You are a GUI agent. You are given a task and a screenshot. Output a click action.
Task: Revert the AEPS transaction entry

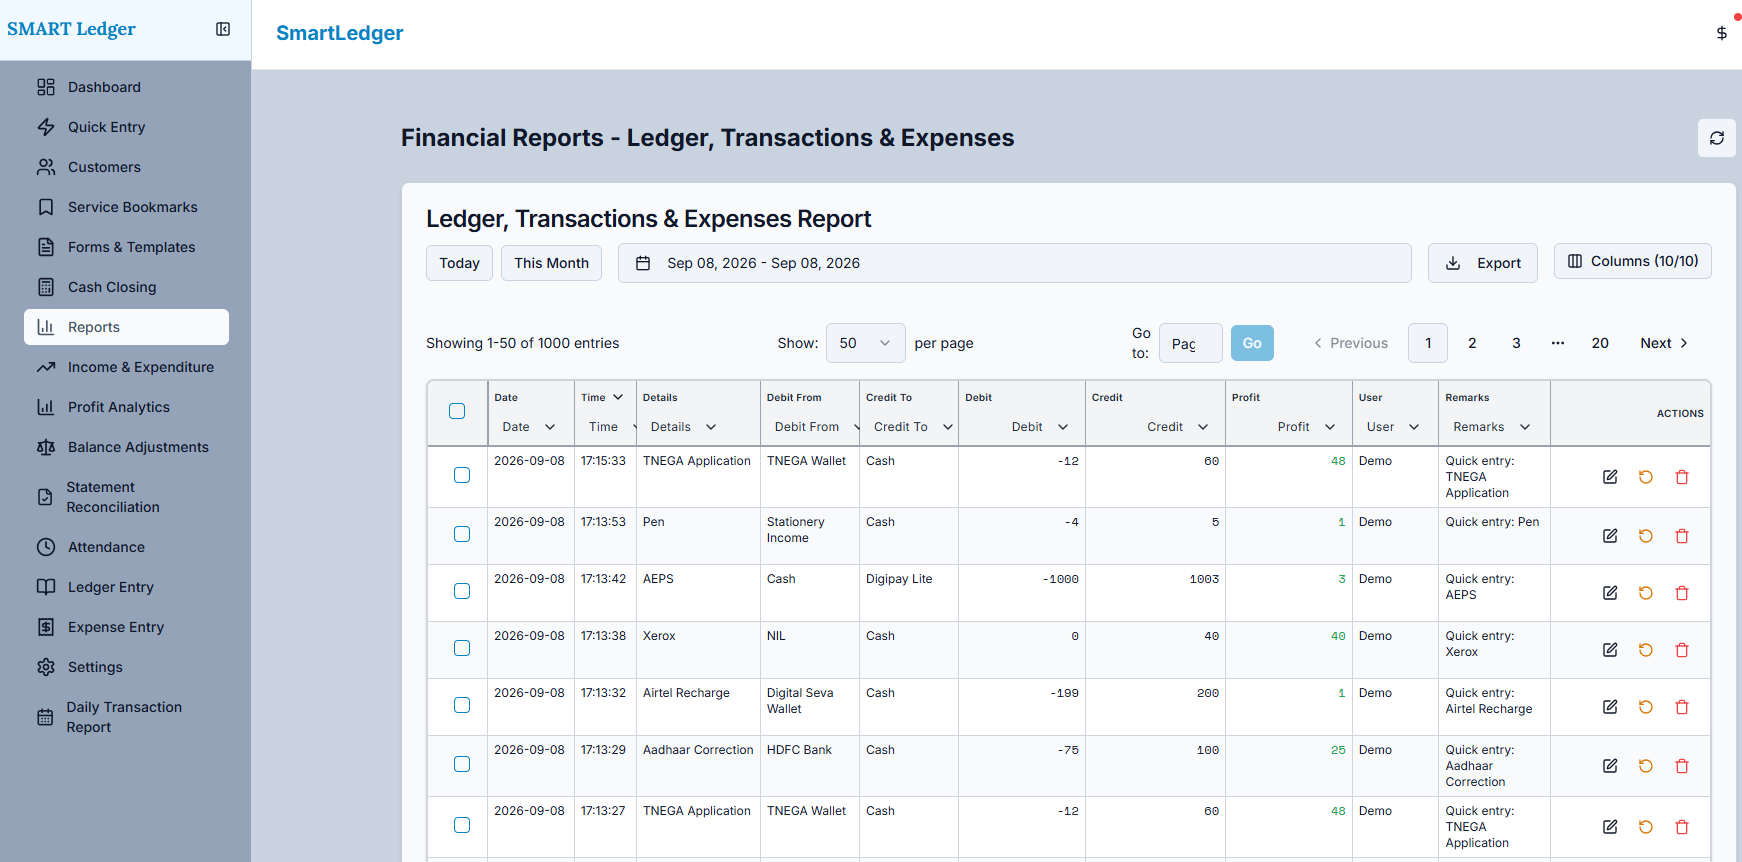tap(1646, 593)
